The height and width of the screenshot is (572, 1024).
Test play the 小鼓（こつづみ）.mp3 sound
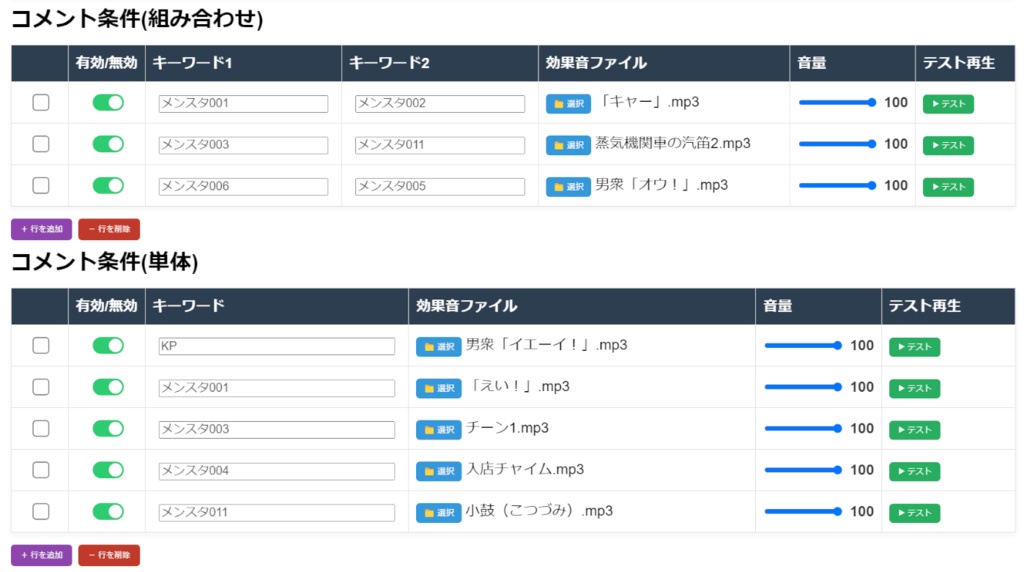914,513
